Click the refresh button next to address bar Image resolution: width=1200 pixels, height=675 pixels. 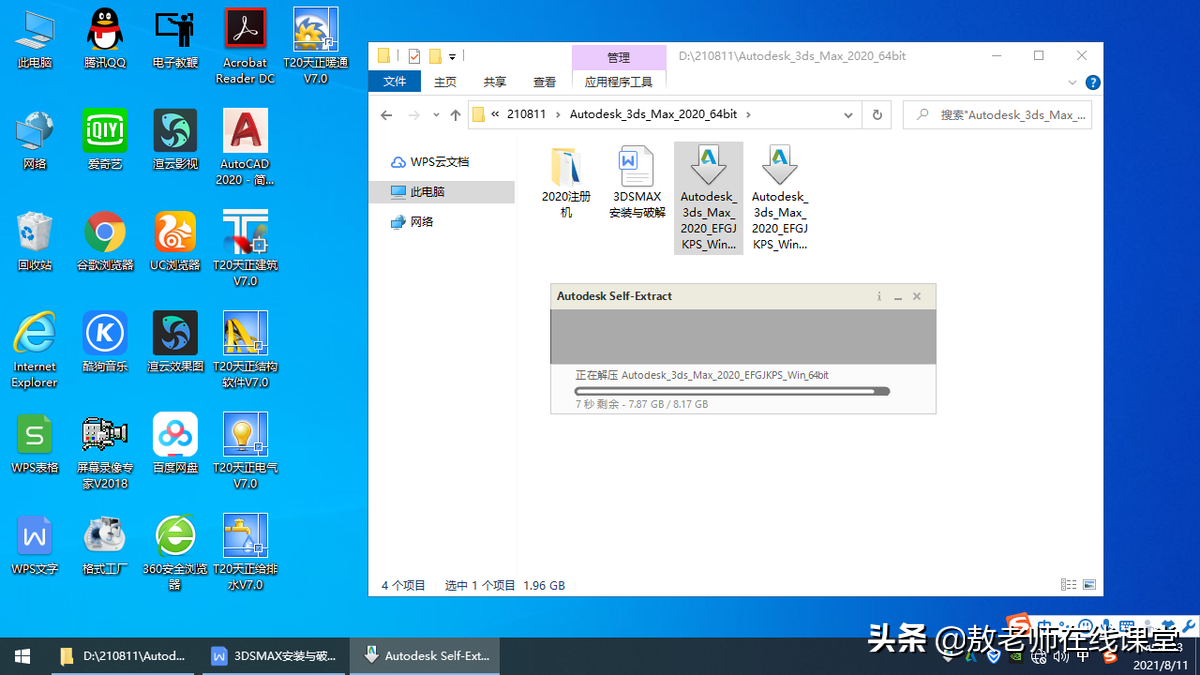876,114
